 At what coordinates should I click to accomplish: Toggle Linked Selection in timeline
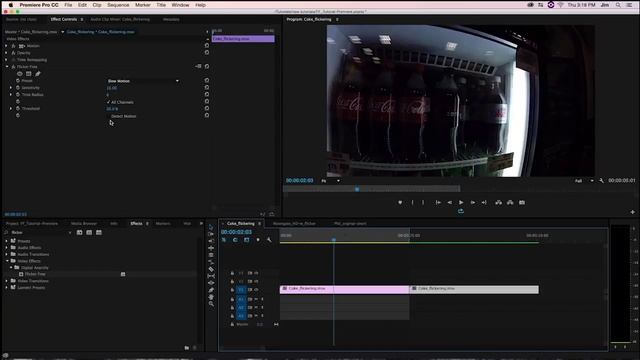(x=247, y=240)
